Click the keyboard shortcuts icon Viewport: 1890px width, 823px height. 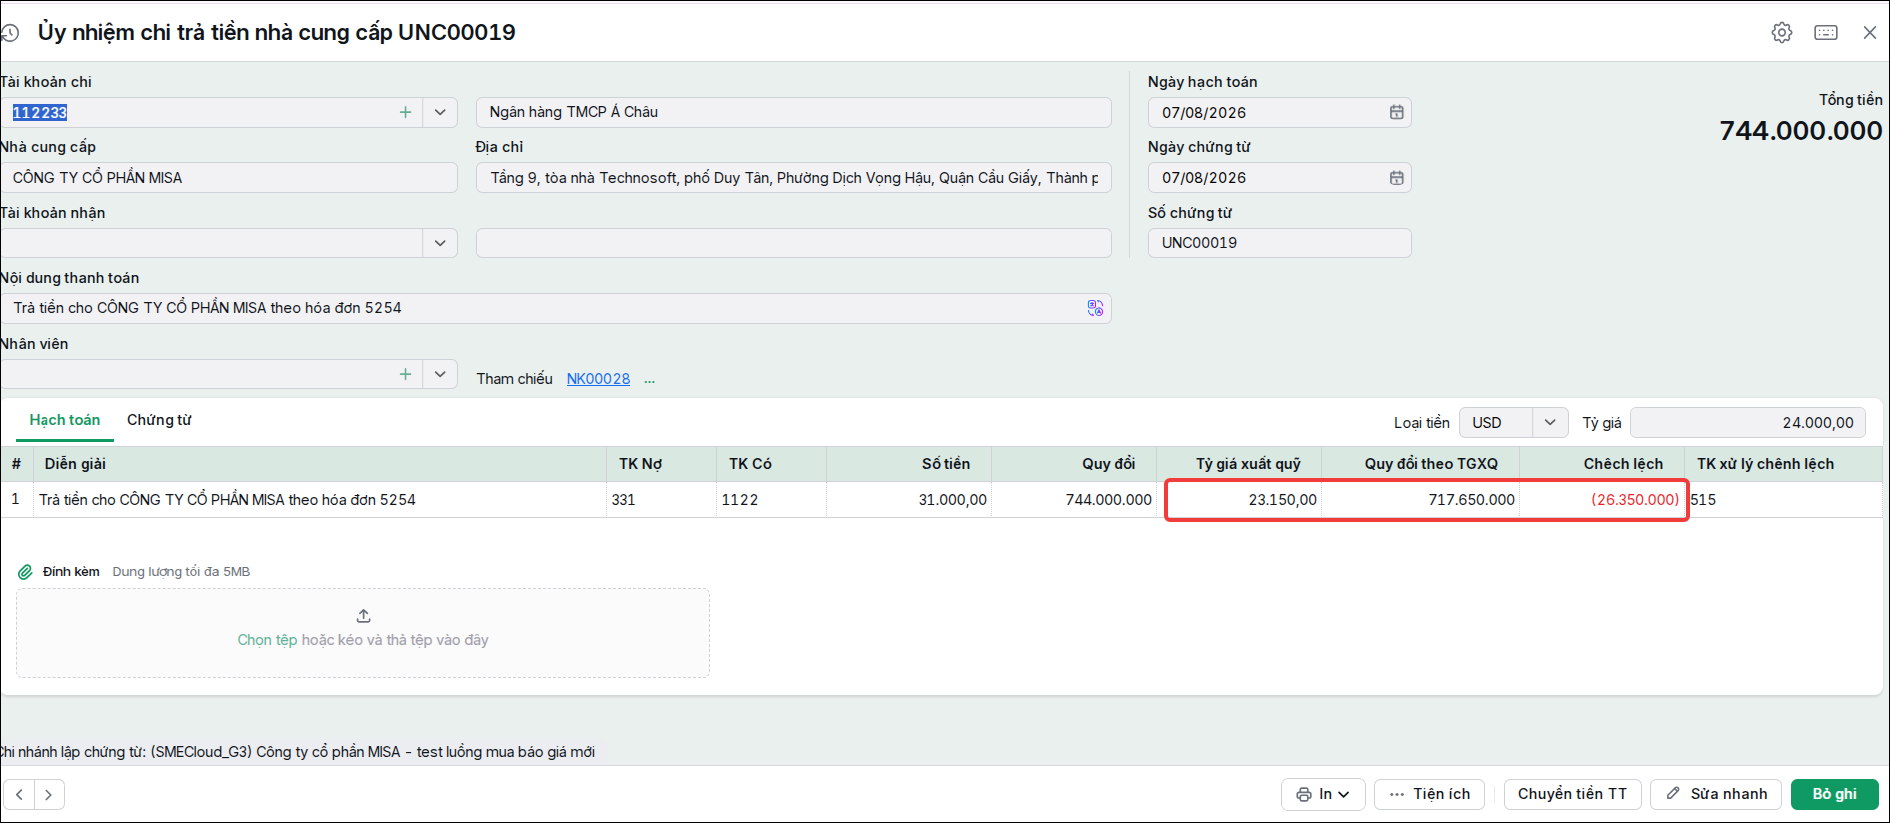click(x=1825, y=32)
